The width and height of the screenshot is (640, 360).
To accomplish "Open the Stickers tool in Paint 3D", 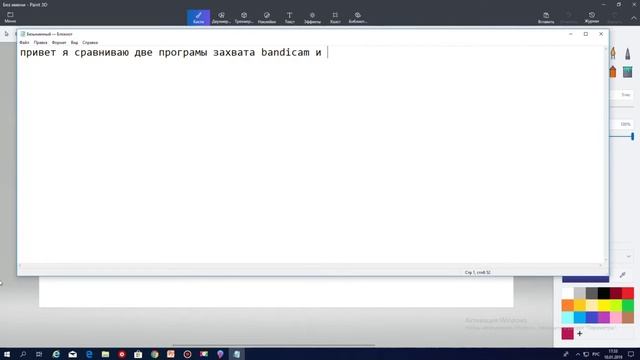I will click(267, 18).
